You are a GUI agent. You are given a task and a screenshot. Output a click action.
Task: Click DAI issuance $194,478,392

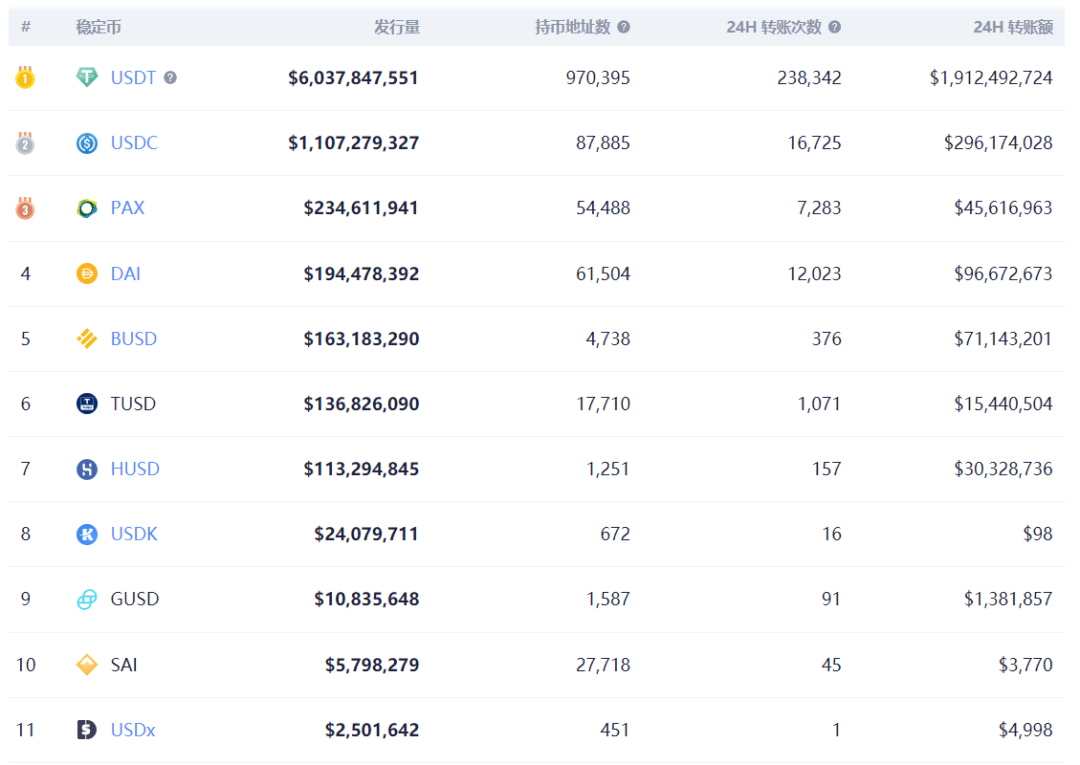(x=361, y=273)
